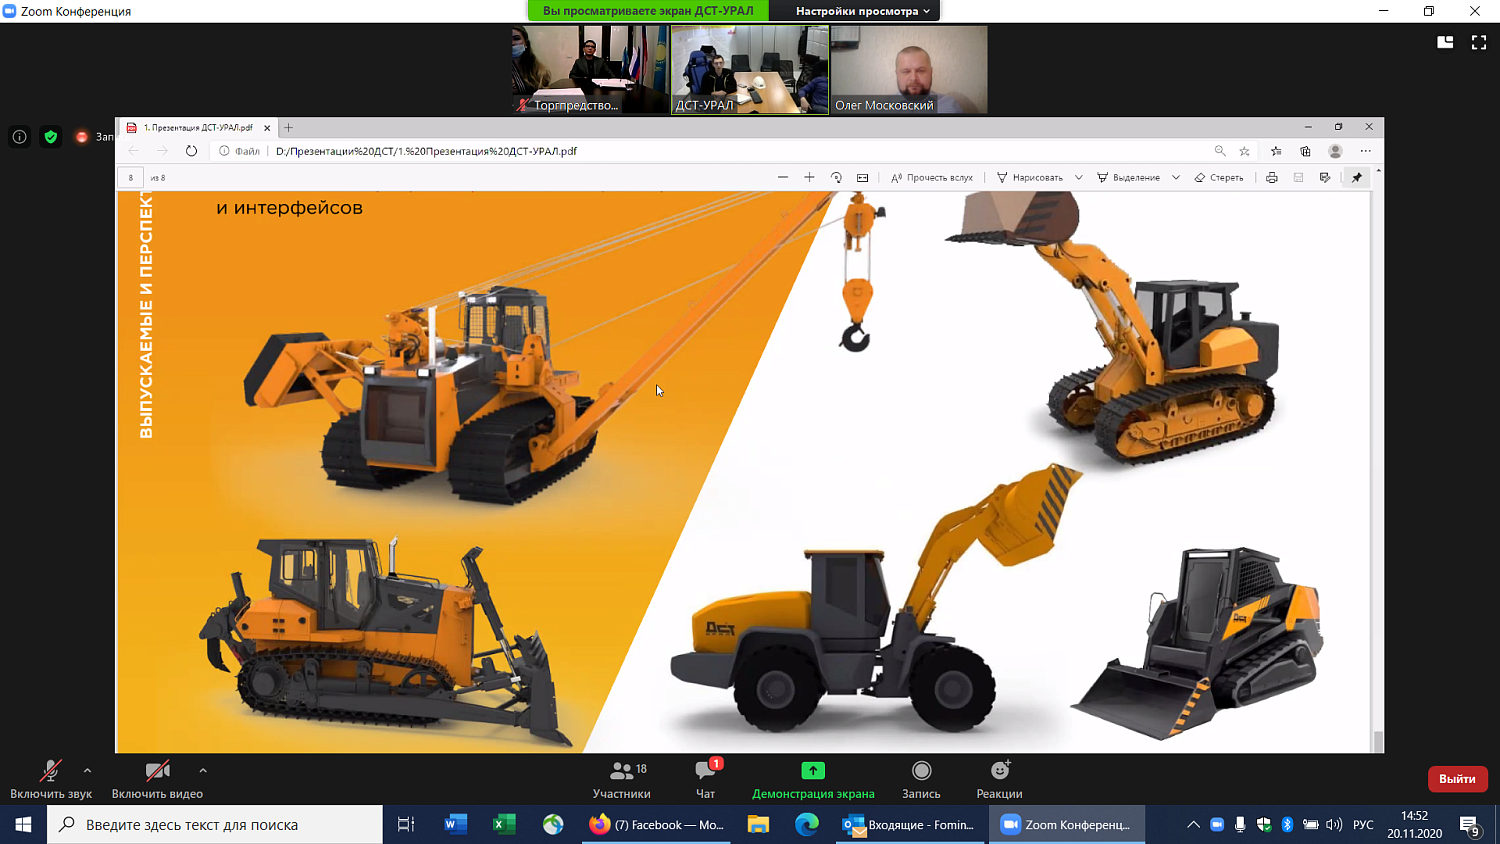
Task: Save the PDF document
Action: (x=1298, y=177)
